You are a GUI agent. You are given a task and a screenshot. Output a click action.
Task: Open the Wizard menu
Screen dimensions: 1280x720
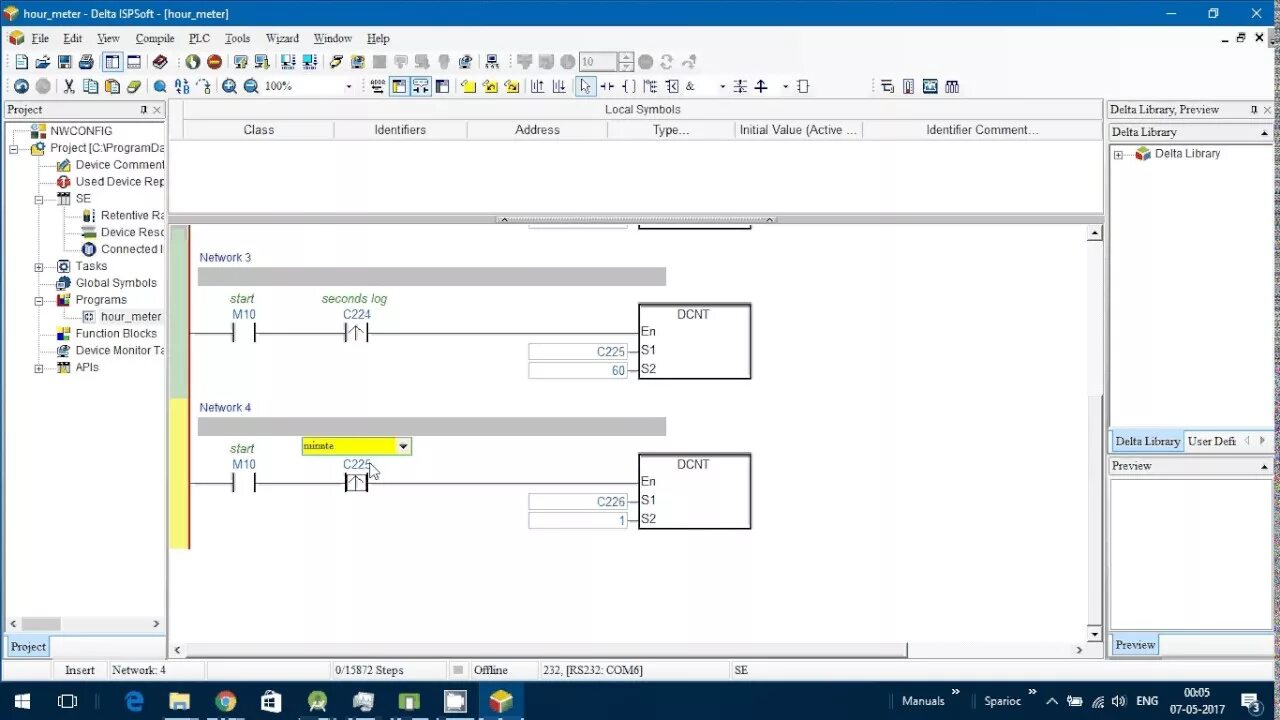point(282,38)
